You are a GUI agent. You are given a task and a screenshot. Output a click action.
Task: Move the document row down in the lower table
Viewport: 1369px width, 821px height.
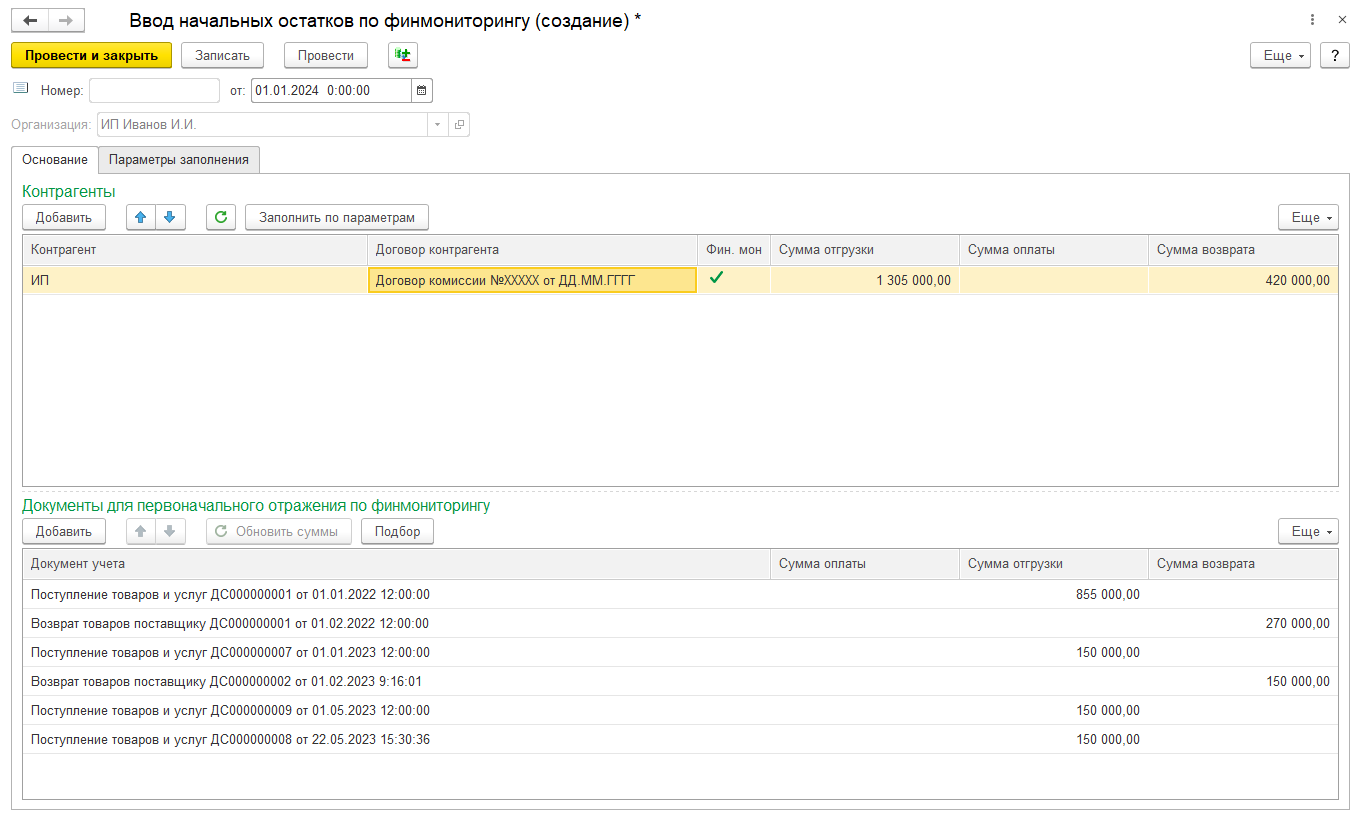click(x=170, y=532)
